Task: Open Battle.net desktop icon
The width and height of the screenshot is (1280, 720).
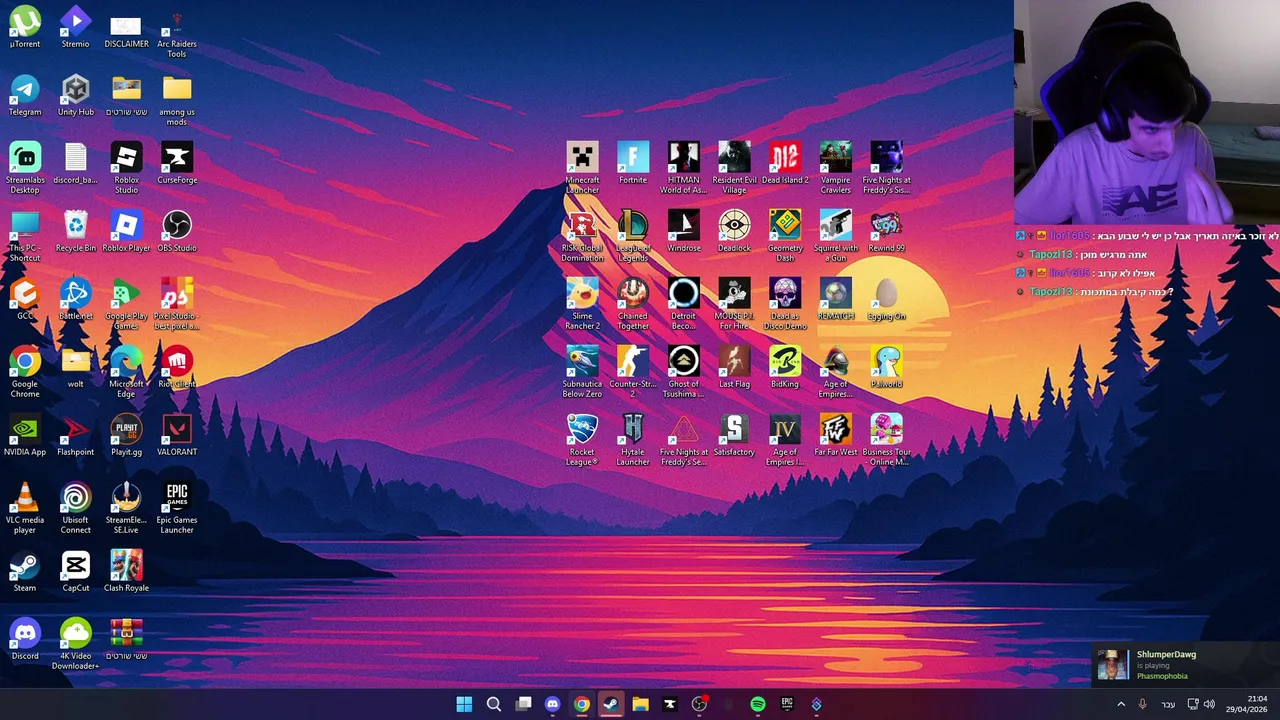Action: [x=75, y=300]
